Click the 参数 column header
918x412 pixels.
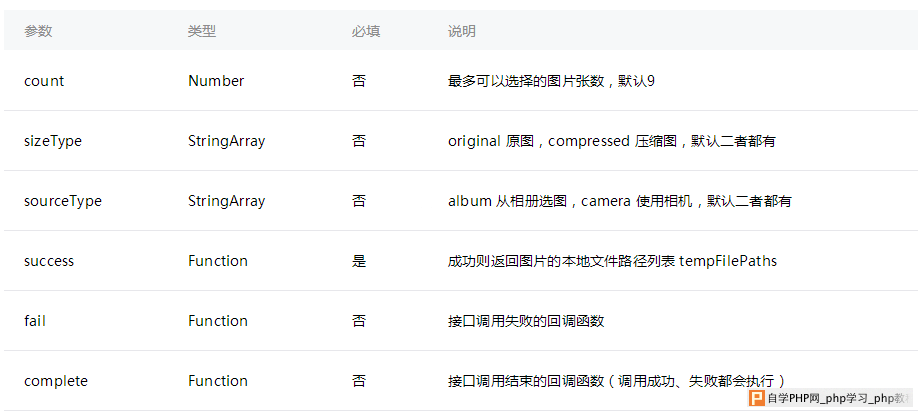38,32
